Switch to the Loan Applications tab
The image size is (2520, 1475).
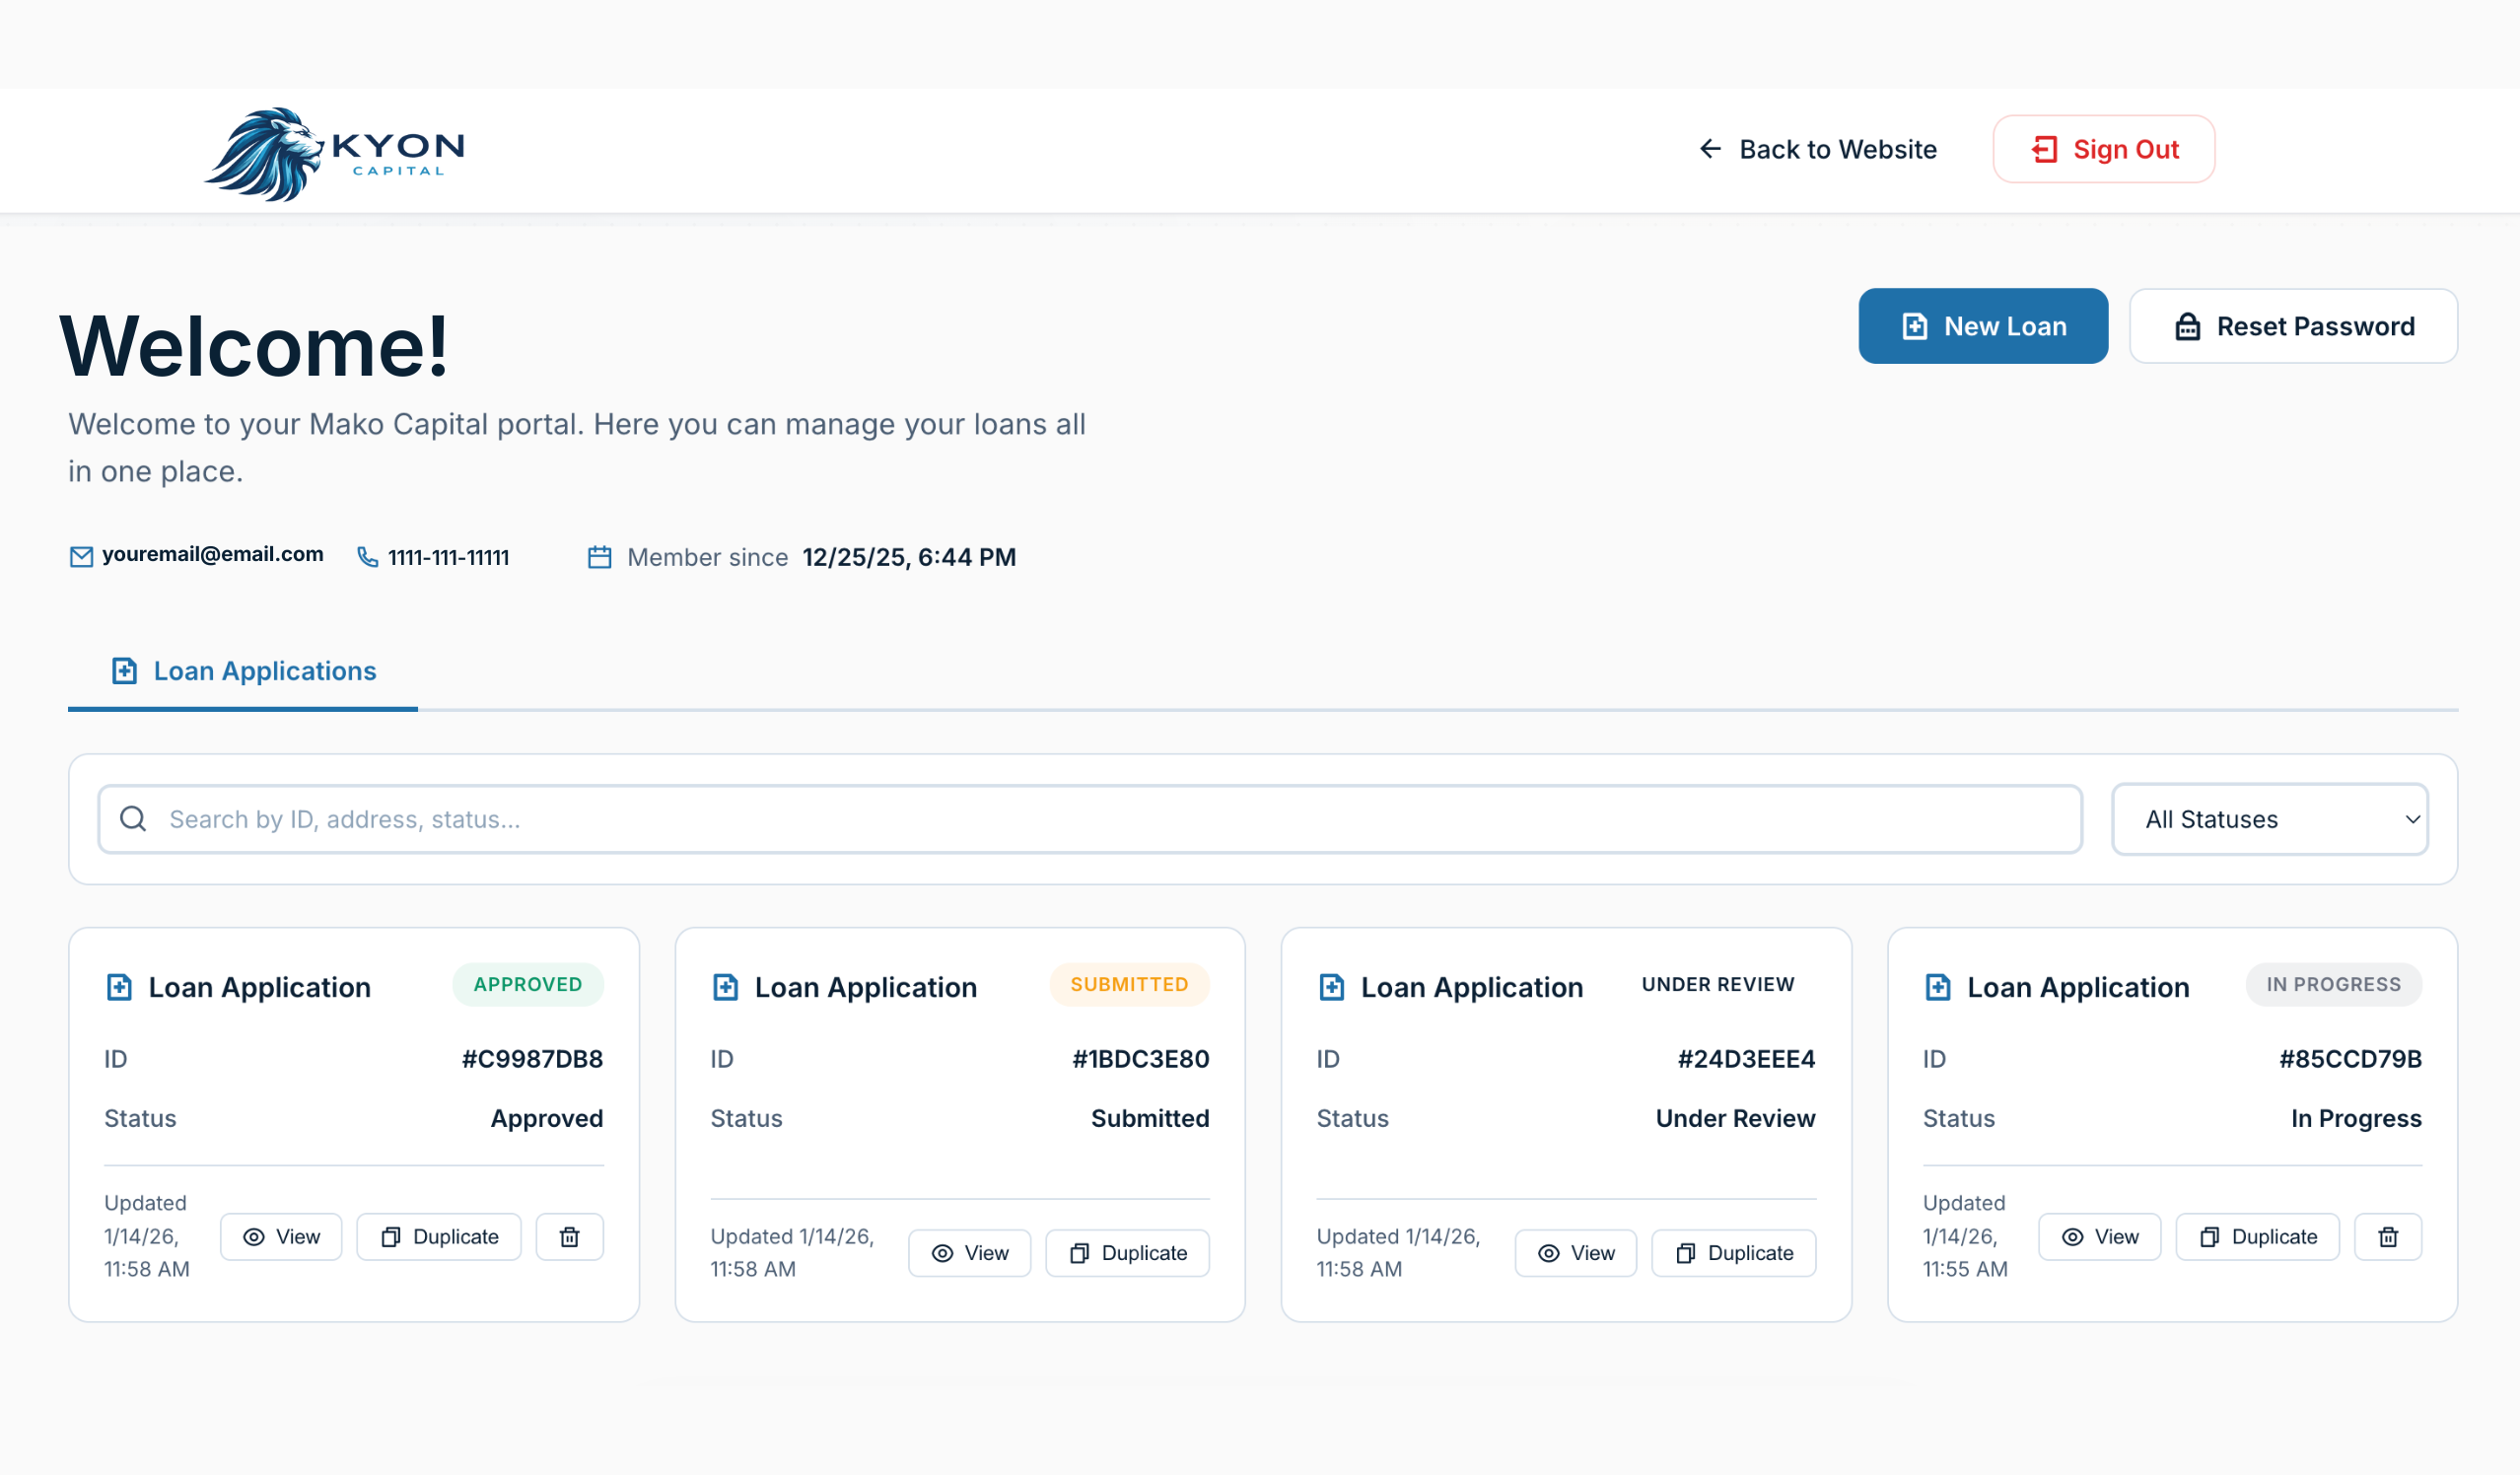point(242,671)
